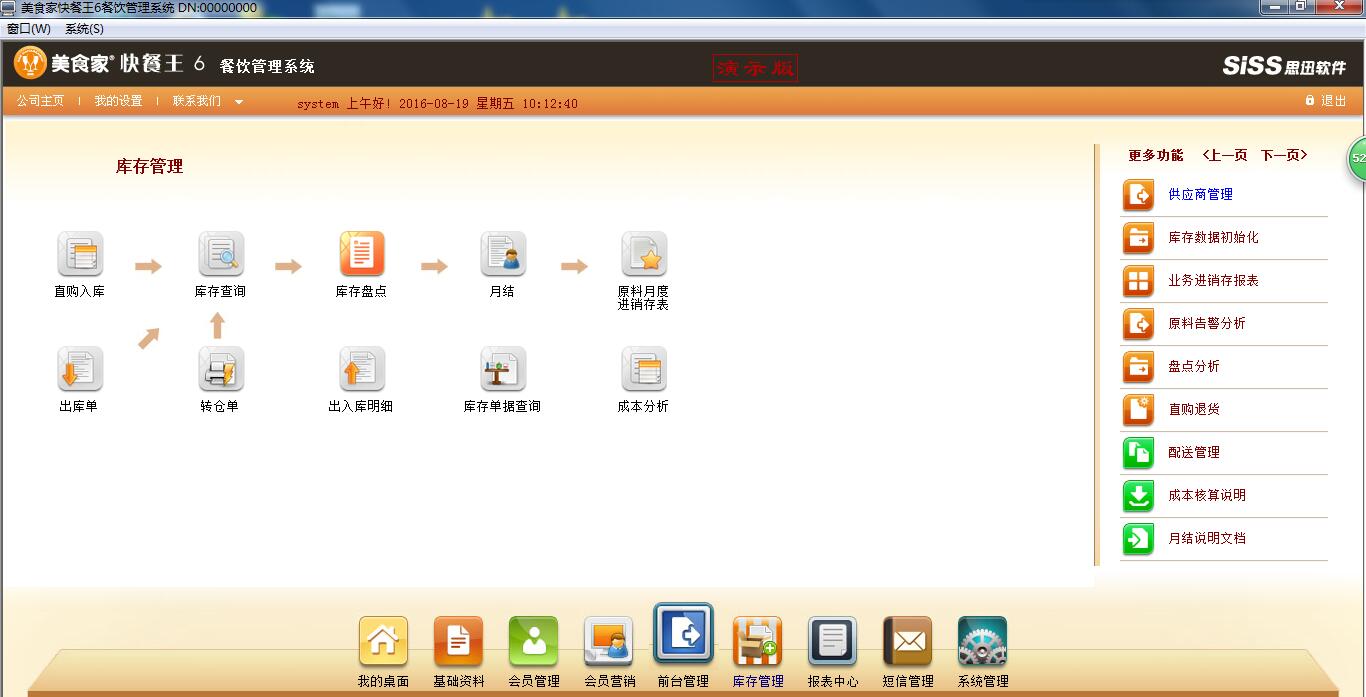Viewport: 1366px width, 697px height.
Task: Open the 原料告警分析 text link
Action: pyautogui.click(x=1207, y=324)
